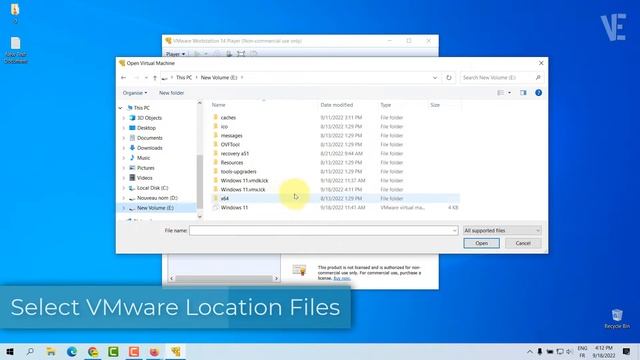The image size is (640, 360).
Task: Sort by the Name column header
Action: click(218, 105)
